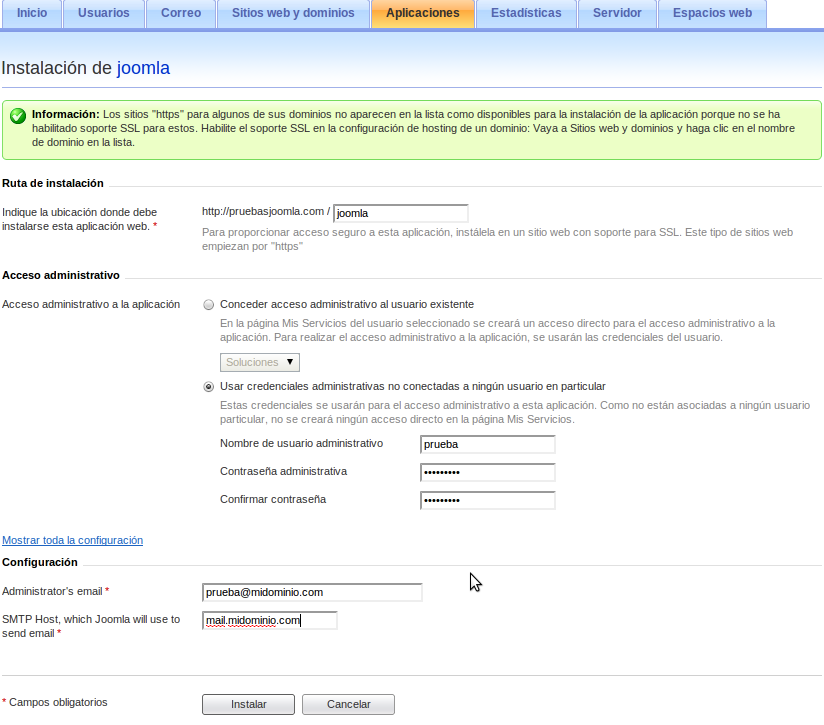824x725 pixels.
Task: Click the green checkmark information icon
Action: pos(18,116)
